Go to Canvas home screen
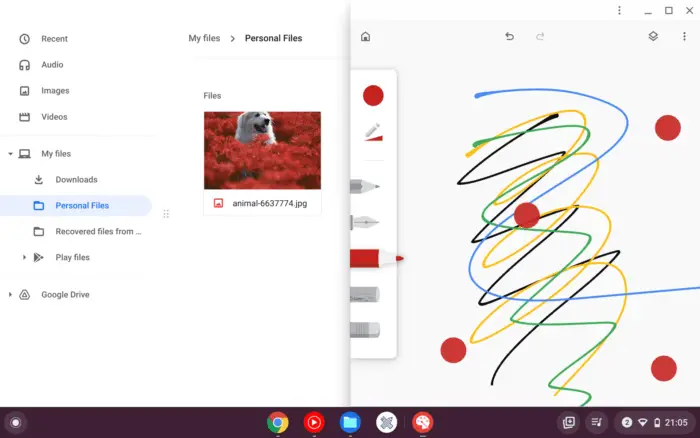This screenshot has width=700, height=438. coord(365,37)
